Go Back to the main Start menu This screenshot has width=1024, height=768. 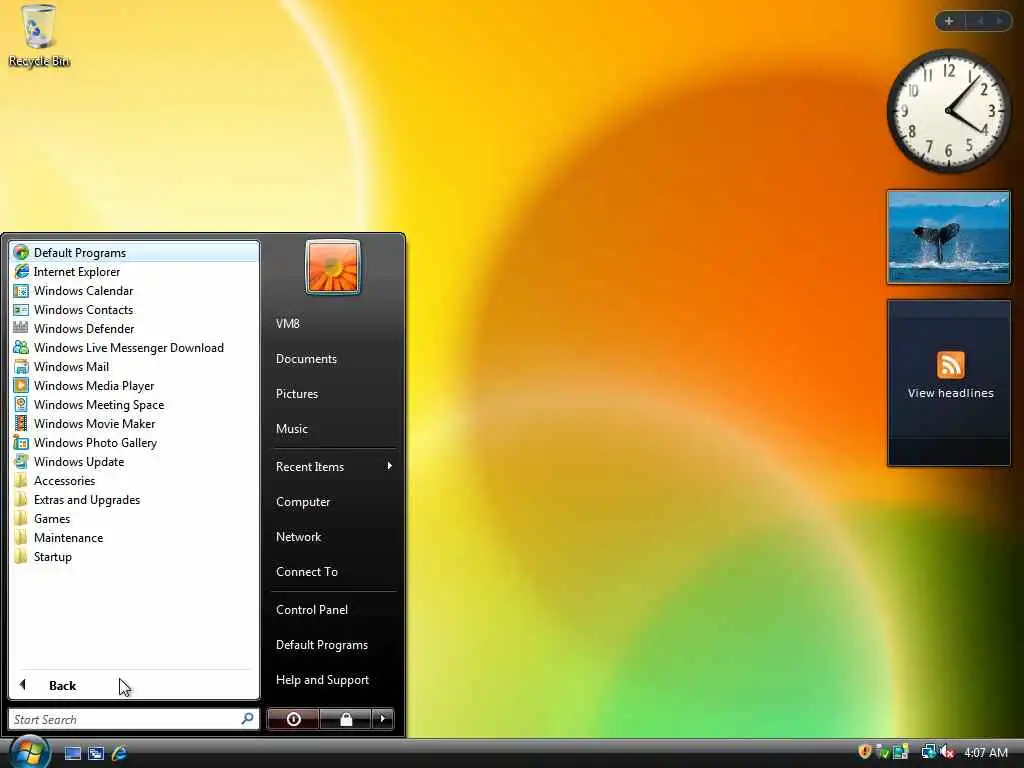click(x=134, y=685)
